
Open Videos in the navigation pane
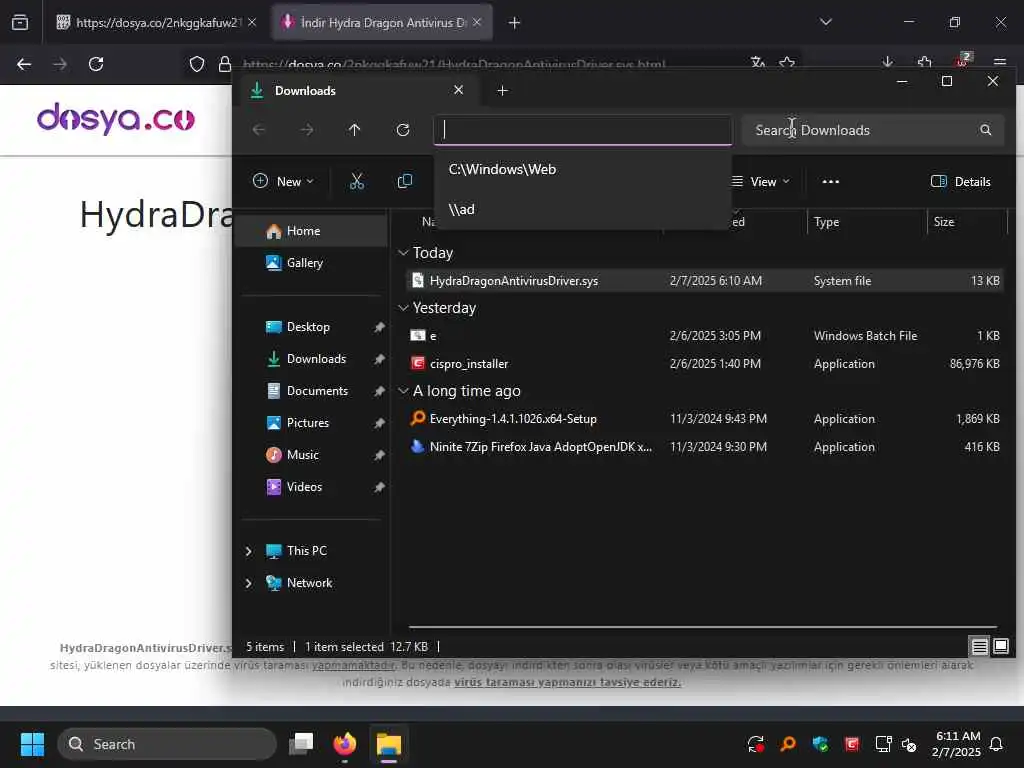[311, 487]
